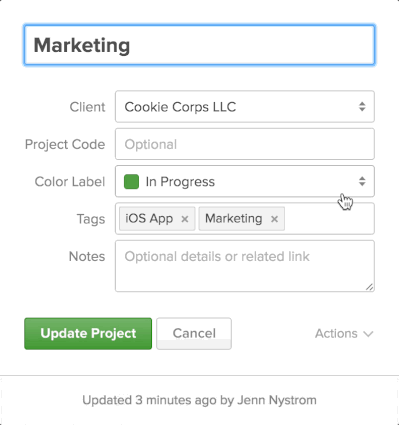Click the Update Project button
This screenshot has height=425, width=399.
click(88, 334)
